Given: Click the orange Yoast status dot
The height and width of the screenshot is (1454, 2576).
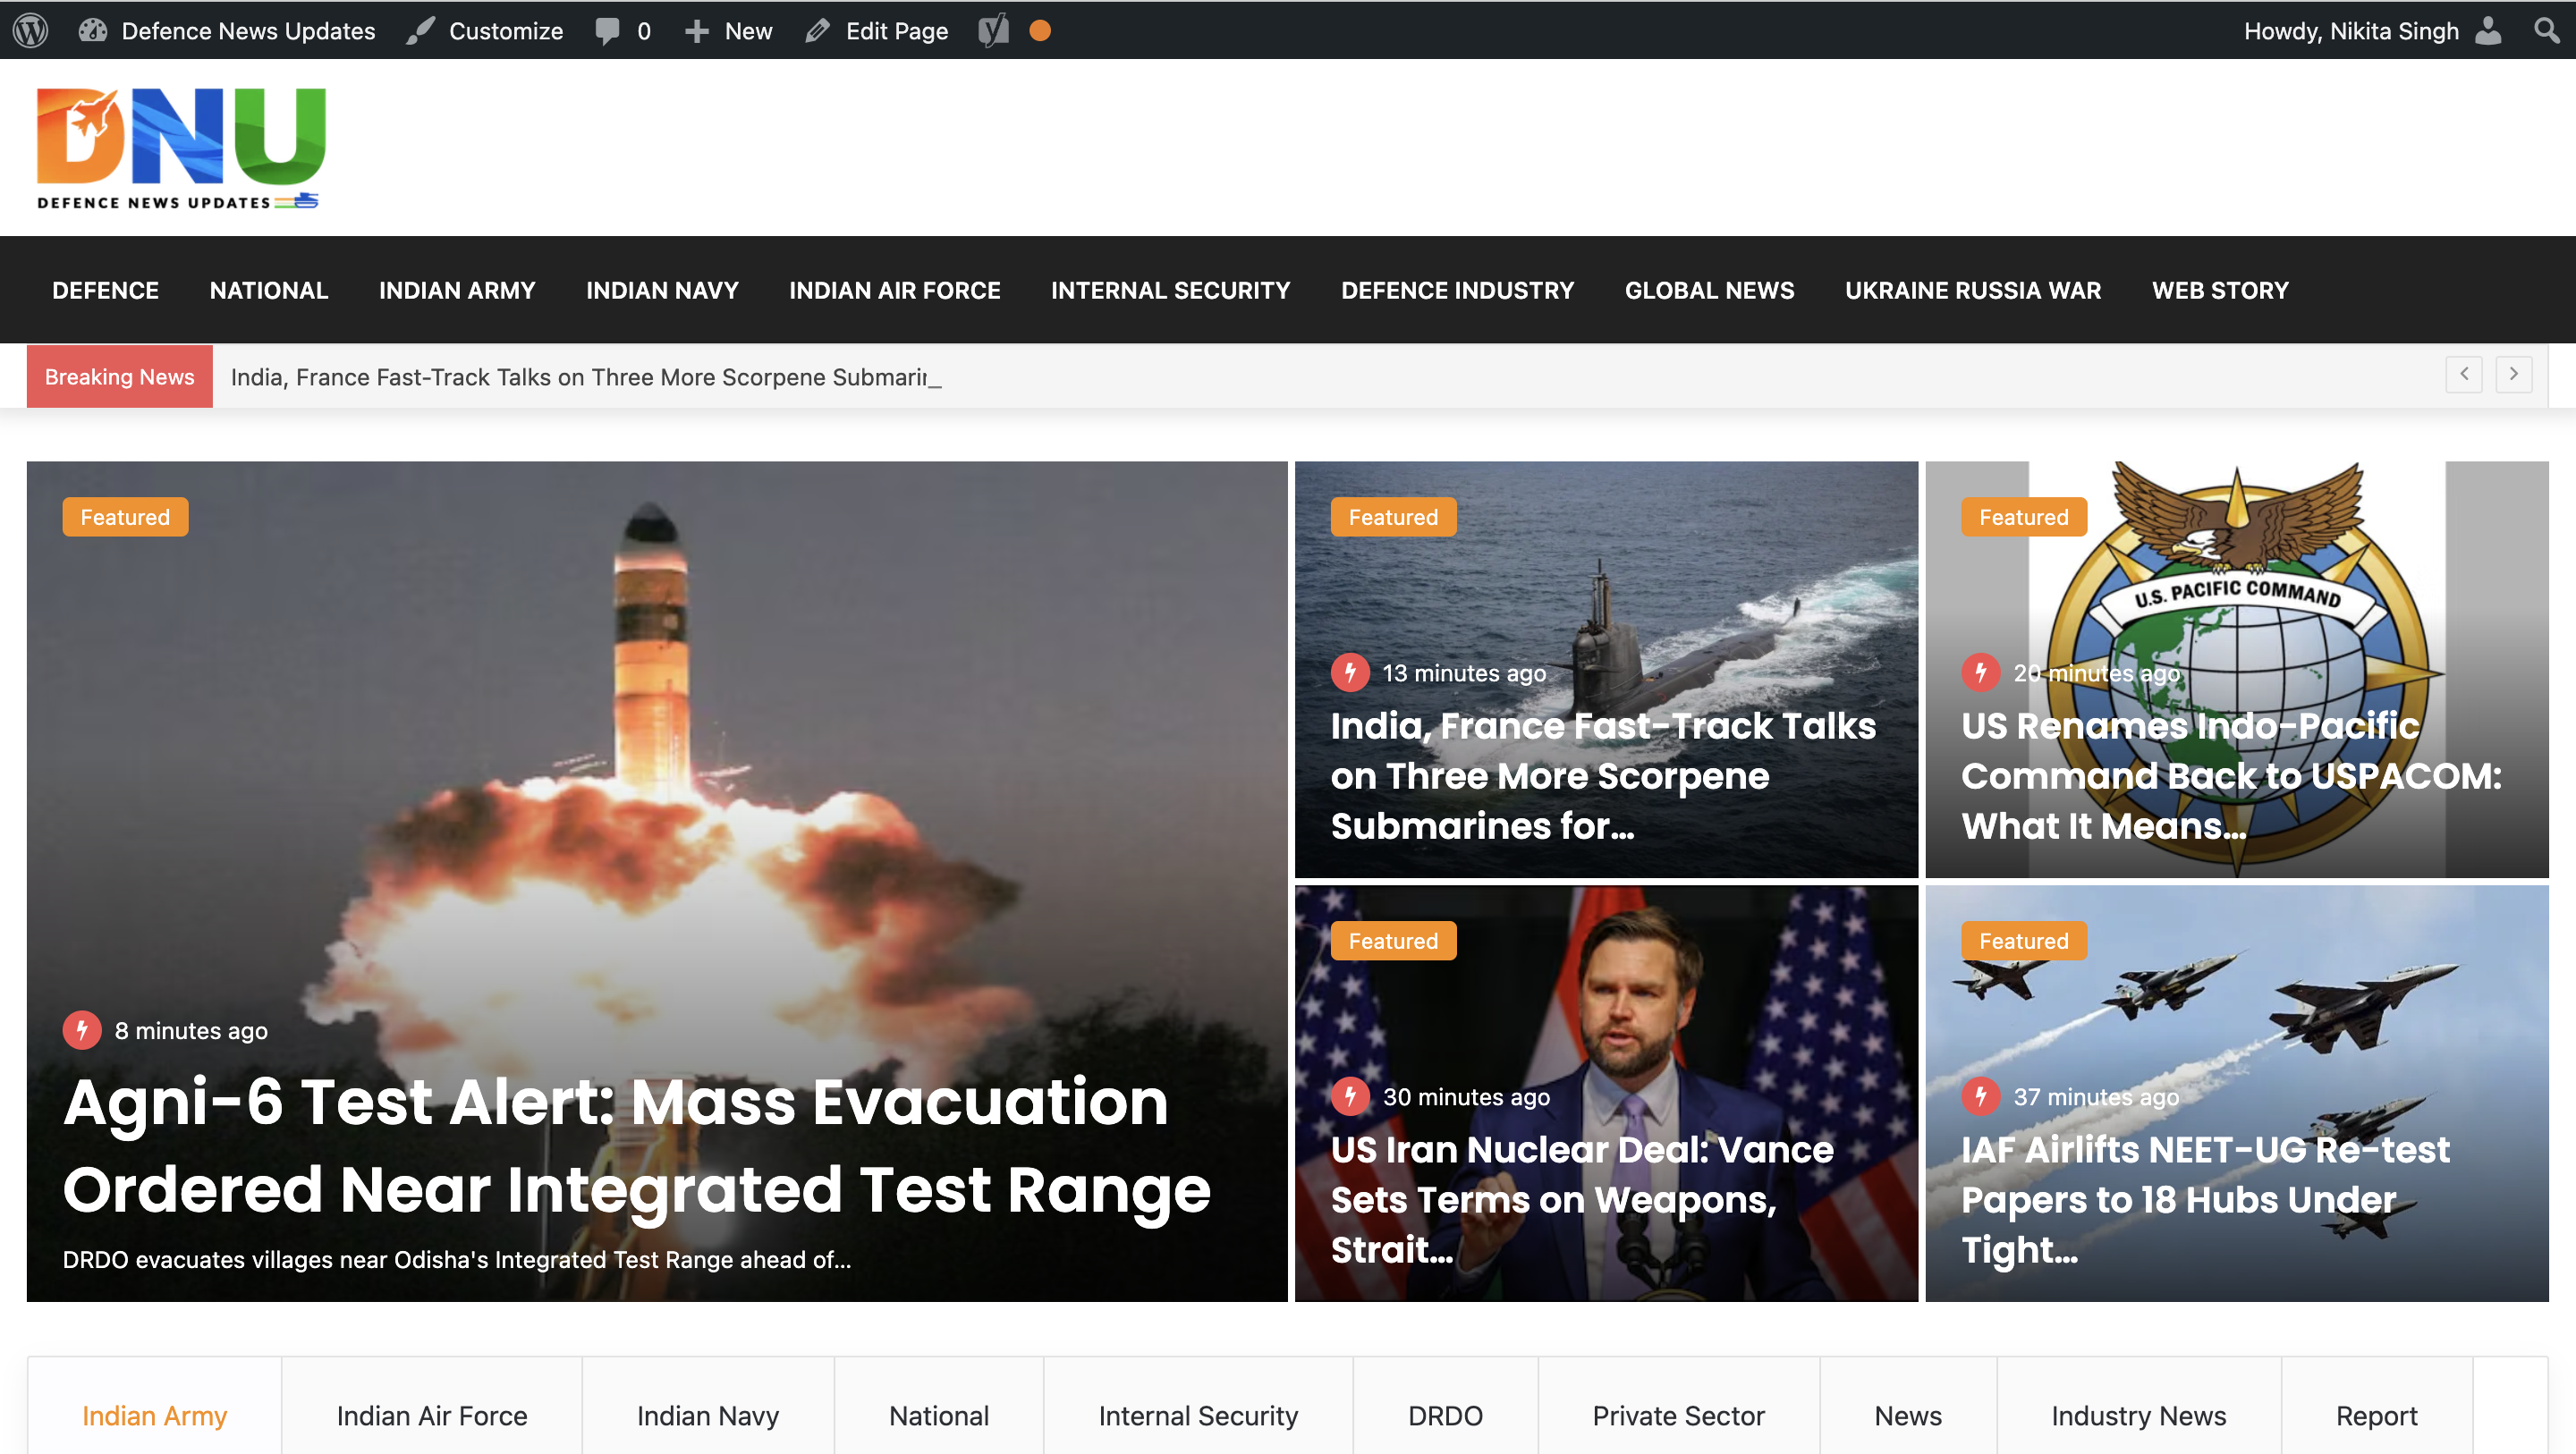Looking at the screenshot, I should point(1040,31).
